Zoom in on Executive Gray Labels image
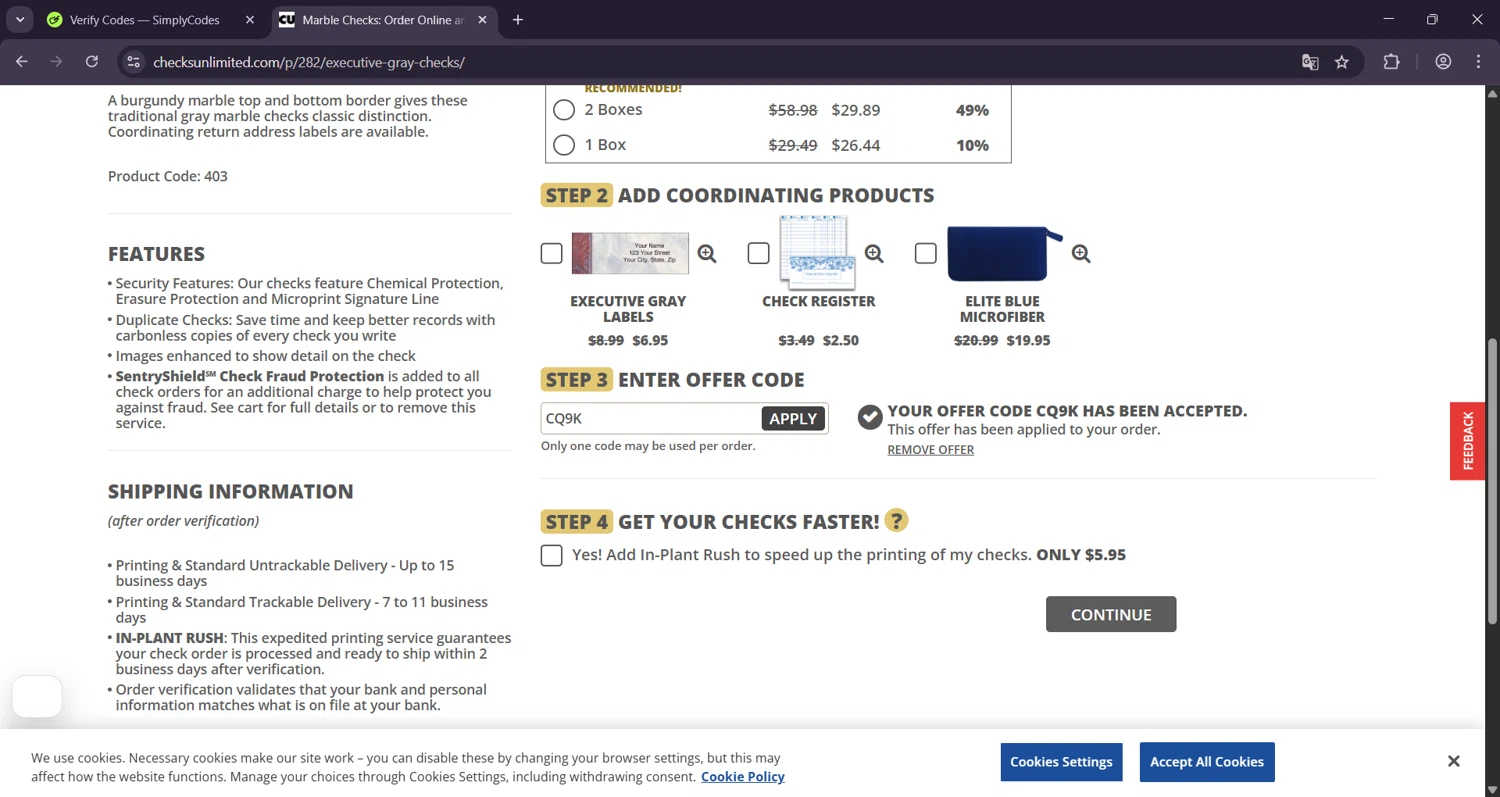Image resolution: width=1500 pixels, height=797 pixels. pos(707,254)
